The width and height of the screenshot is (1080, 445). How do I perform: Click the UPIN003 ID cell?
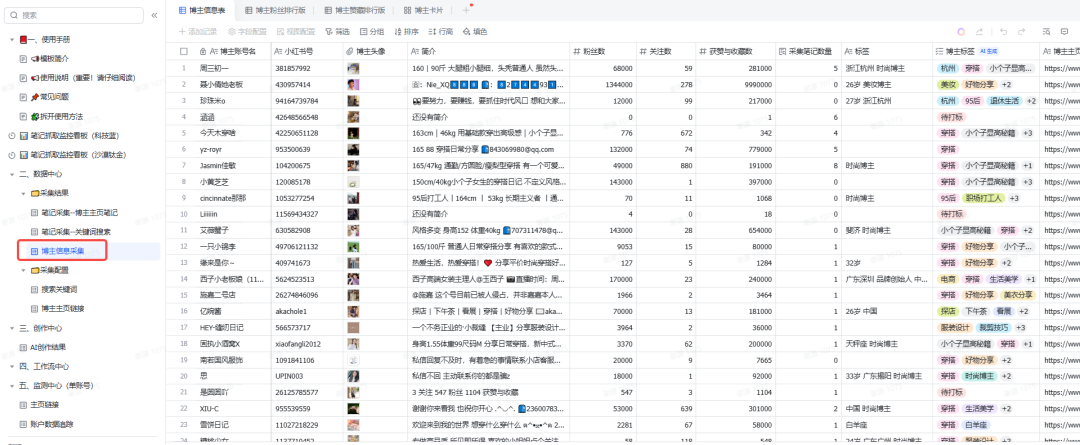(x=307, y=375)
